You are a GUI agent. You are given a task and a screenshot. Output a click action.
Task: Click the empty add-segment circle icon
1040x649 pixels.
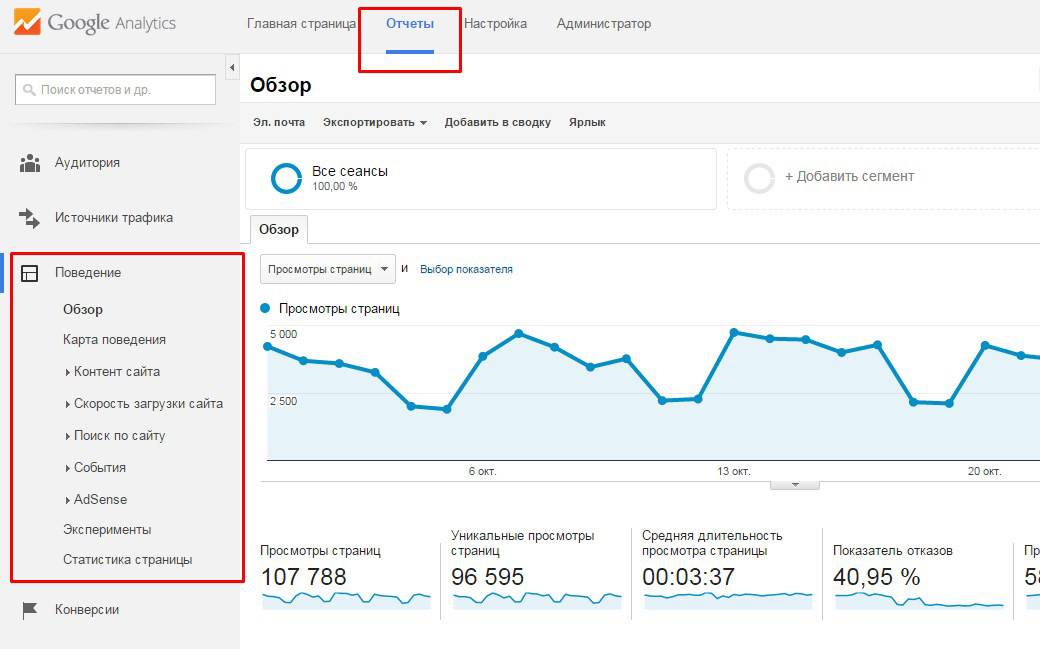tap(759, 178)
